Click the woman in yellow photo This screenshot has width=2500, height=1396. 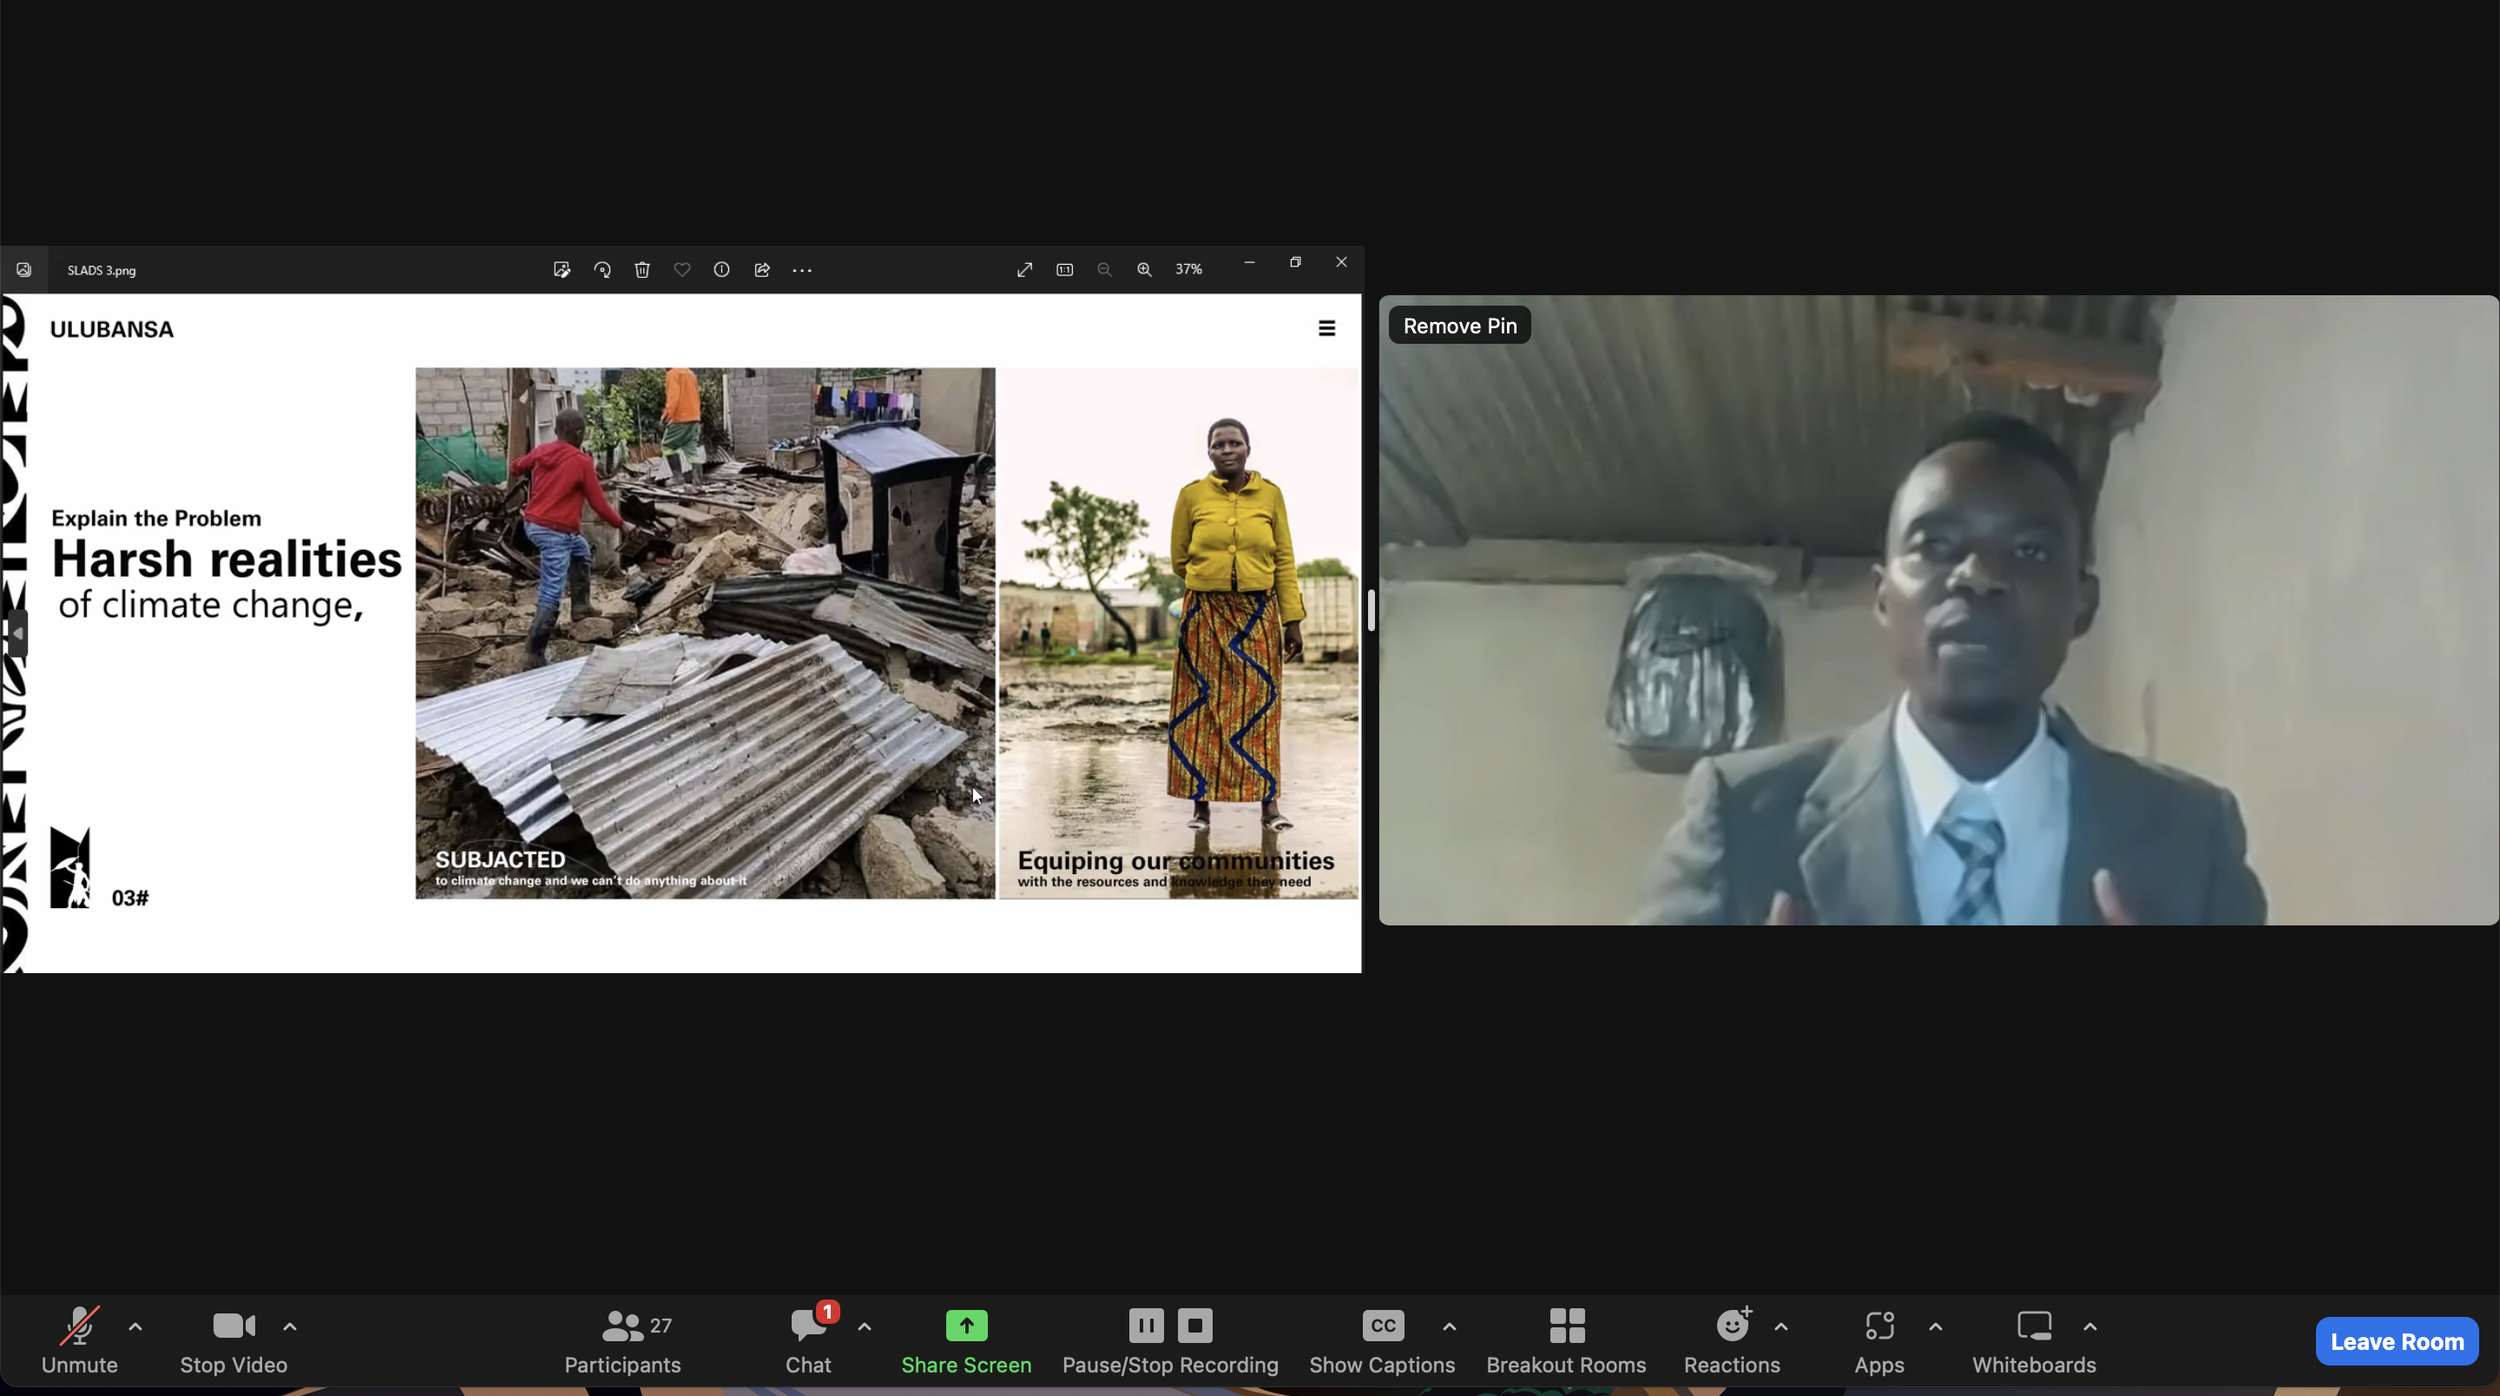pyautogui.click(x=1179, y=633)
